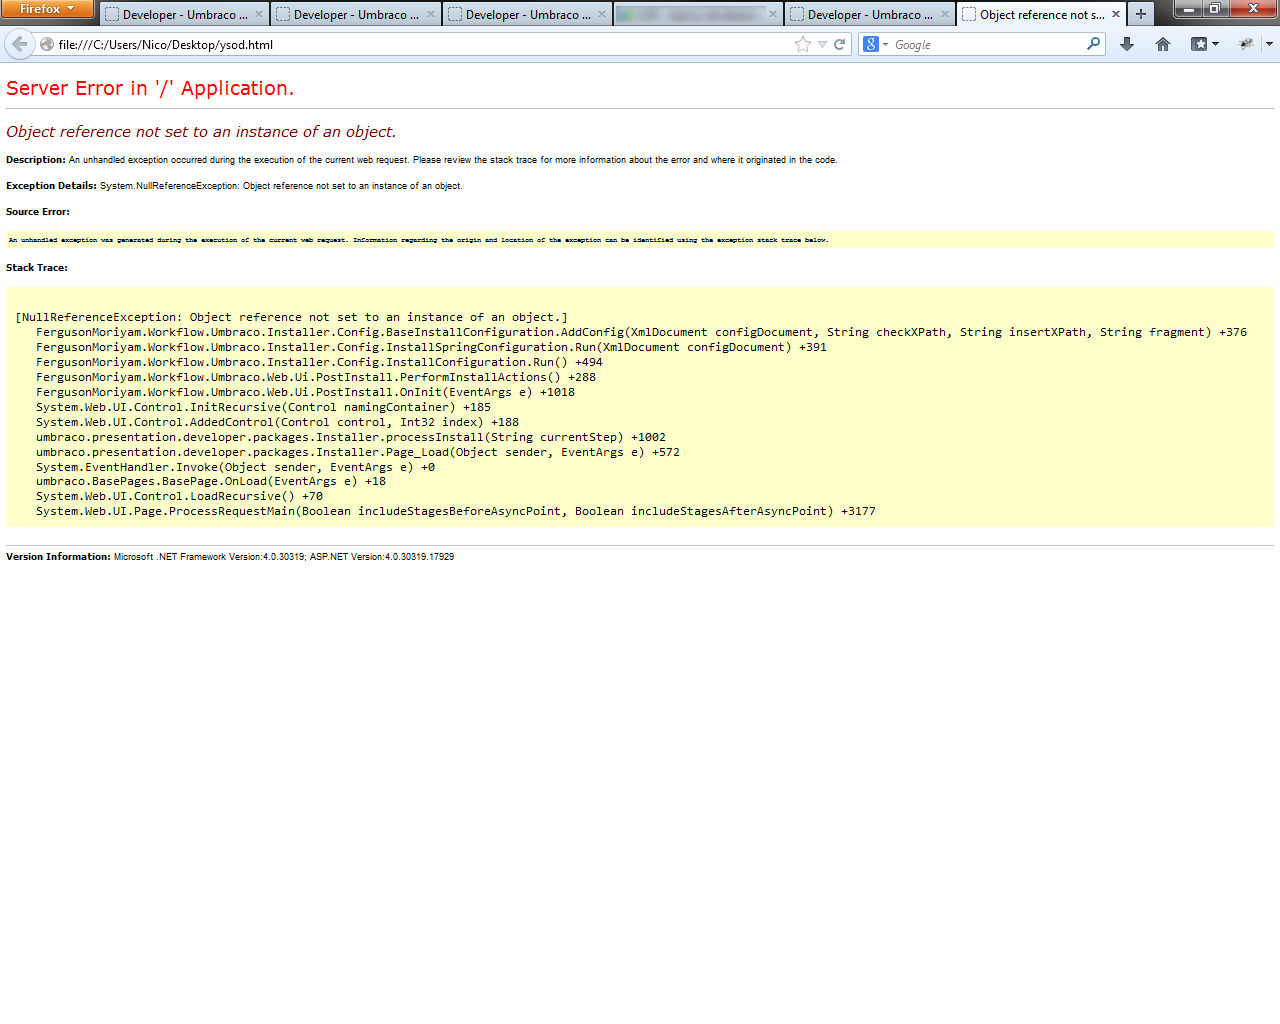The width and height of the screenshot is (1280, 1024).
Task: Open a new tab with plus button
Action: (x=1141, y=14)
